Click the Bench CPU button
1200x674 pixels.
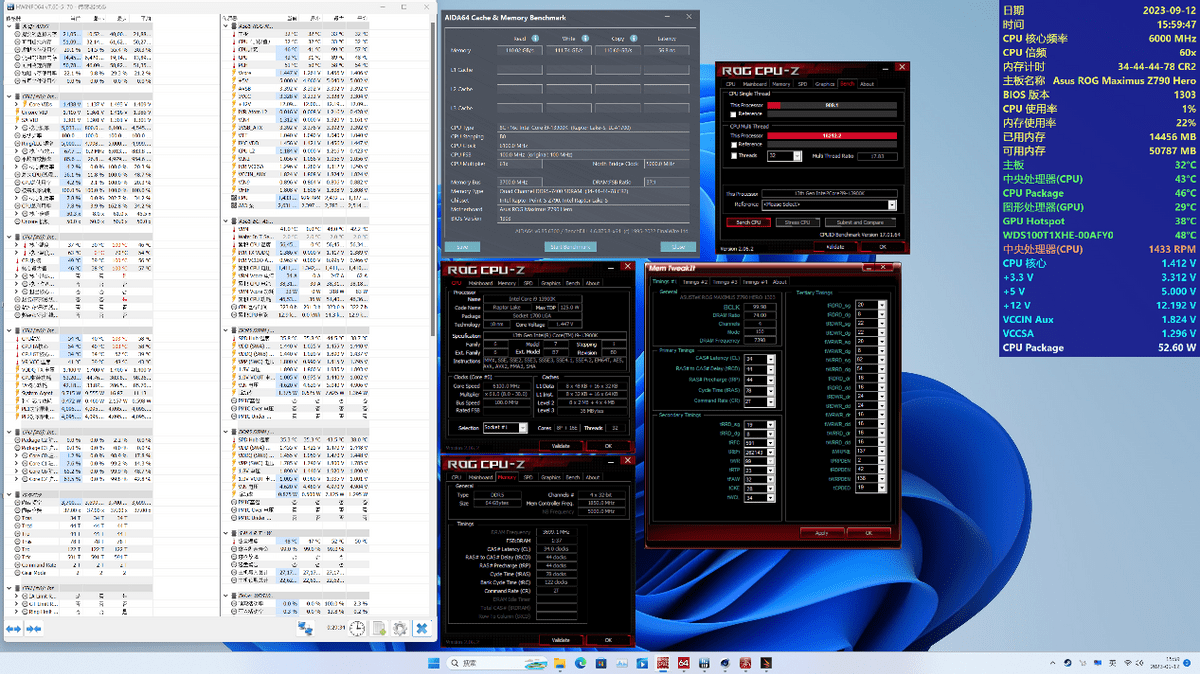pyautogui.click(x=748, y=222)
